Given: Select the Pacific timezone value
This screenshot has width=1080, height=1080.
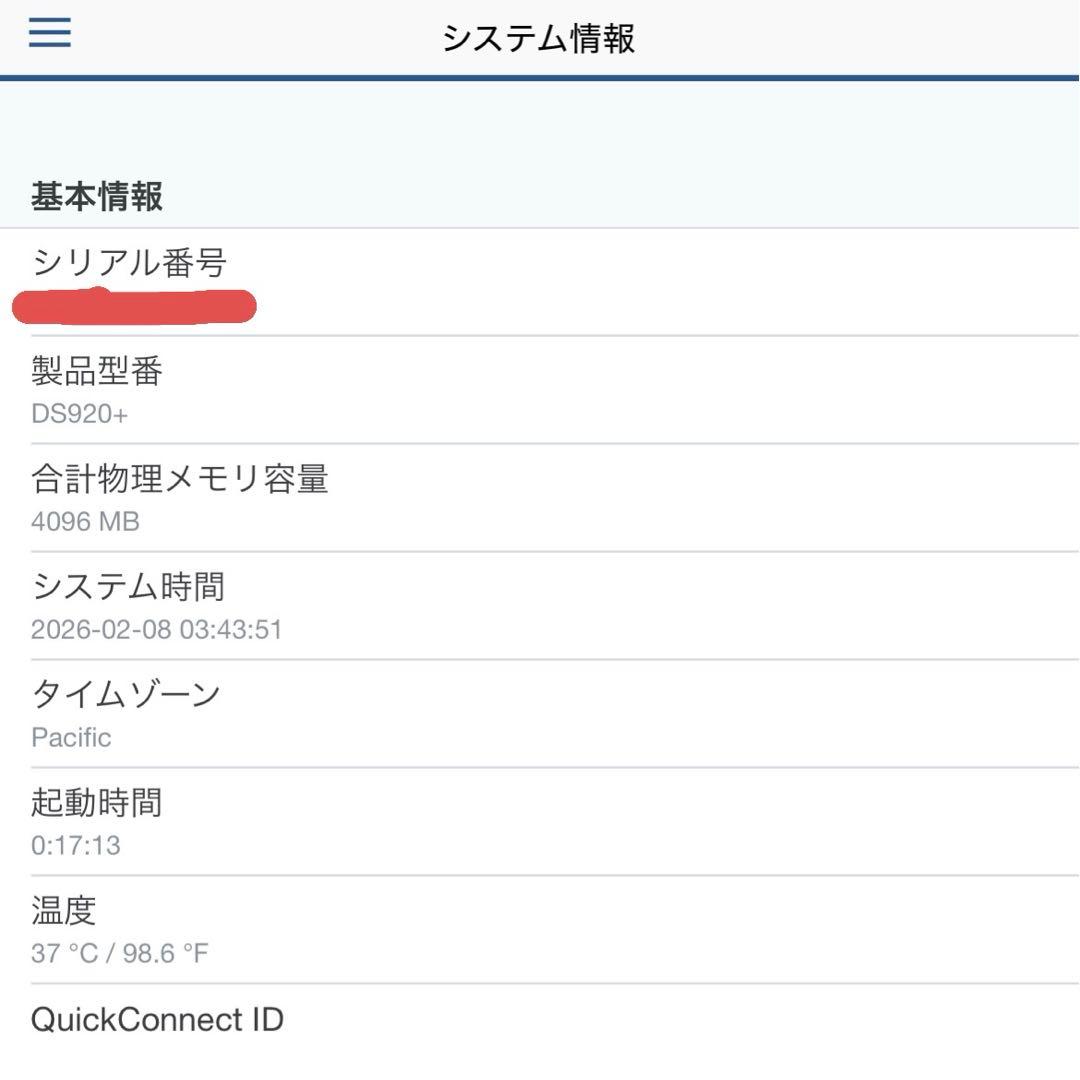Looking at the screenshot, I should (x=70, y=737).
